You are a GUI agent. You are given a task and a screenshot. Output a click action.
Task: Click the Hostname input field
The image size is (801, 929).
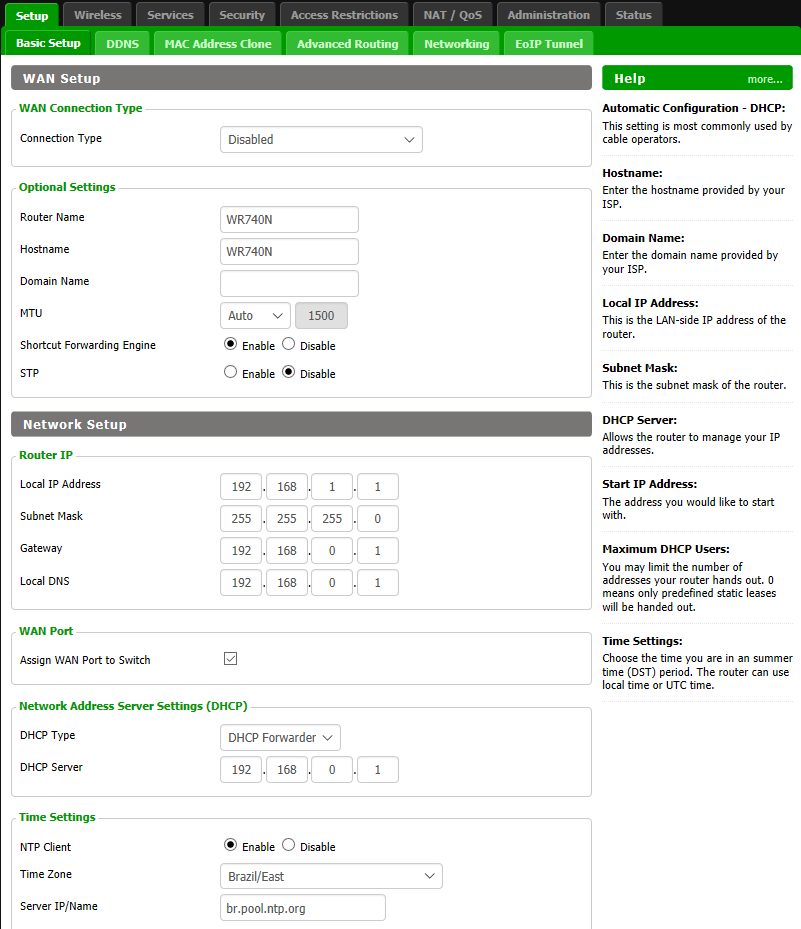[x=289, y=252]
